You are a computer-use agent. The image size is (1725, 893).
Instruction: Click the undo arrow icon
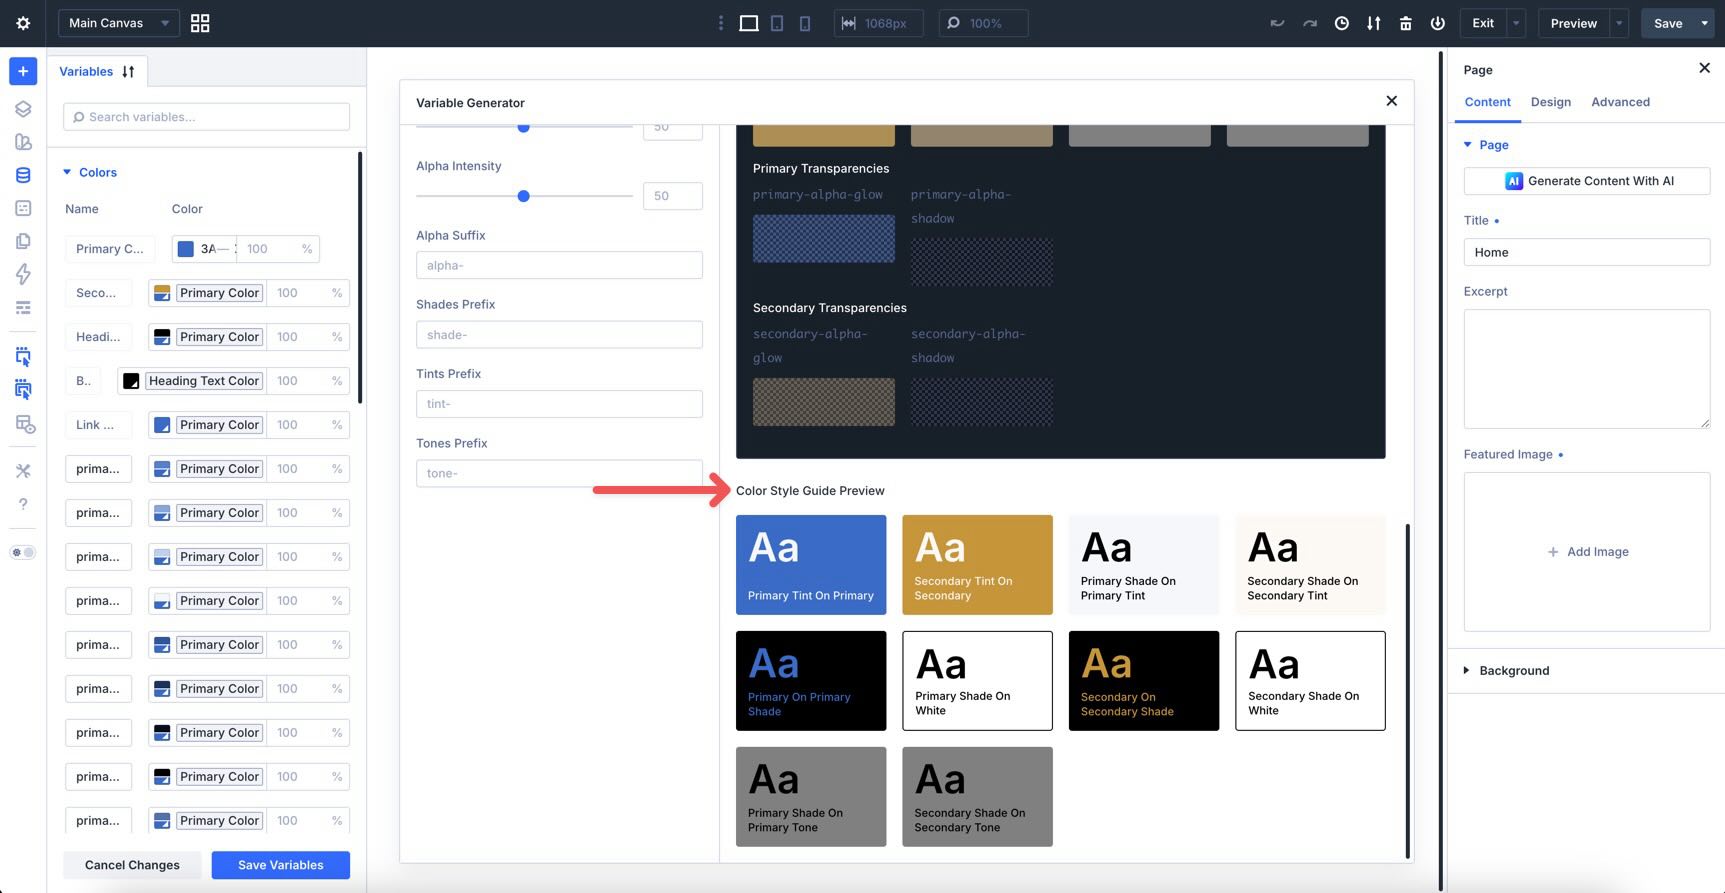tap(1277, 23)
